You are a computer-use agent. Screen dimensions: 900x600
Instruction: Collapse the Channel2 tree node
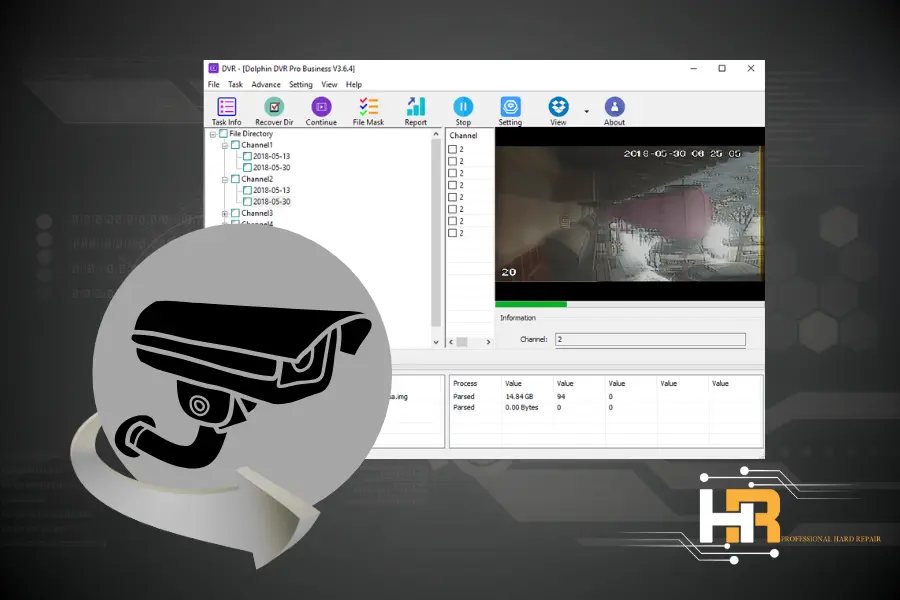click(x=225, y=180)
